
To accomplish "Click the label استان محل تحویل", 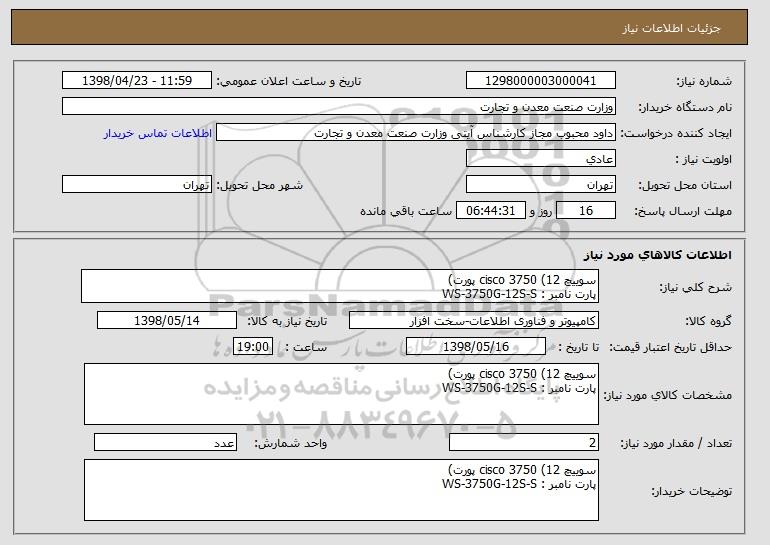I will 685,185.
